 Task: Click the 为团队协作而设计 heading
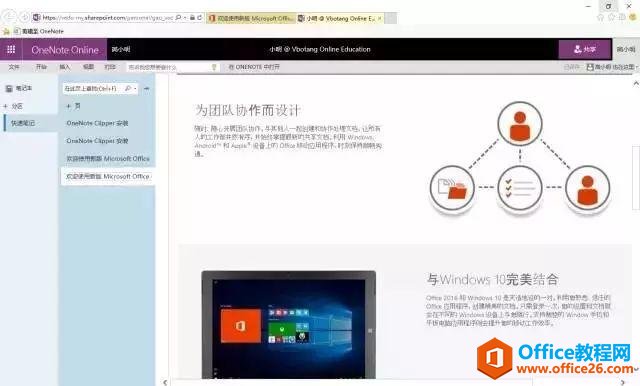point(248,110)
